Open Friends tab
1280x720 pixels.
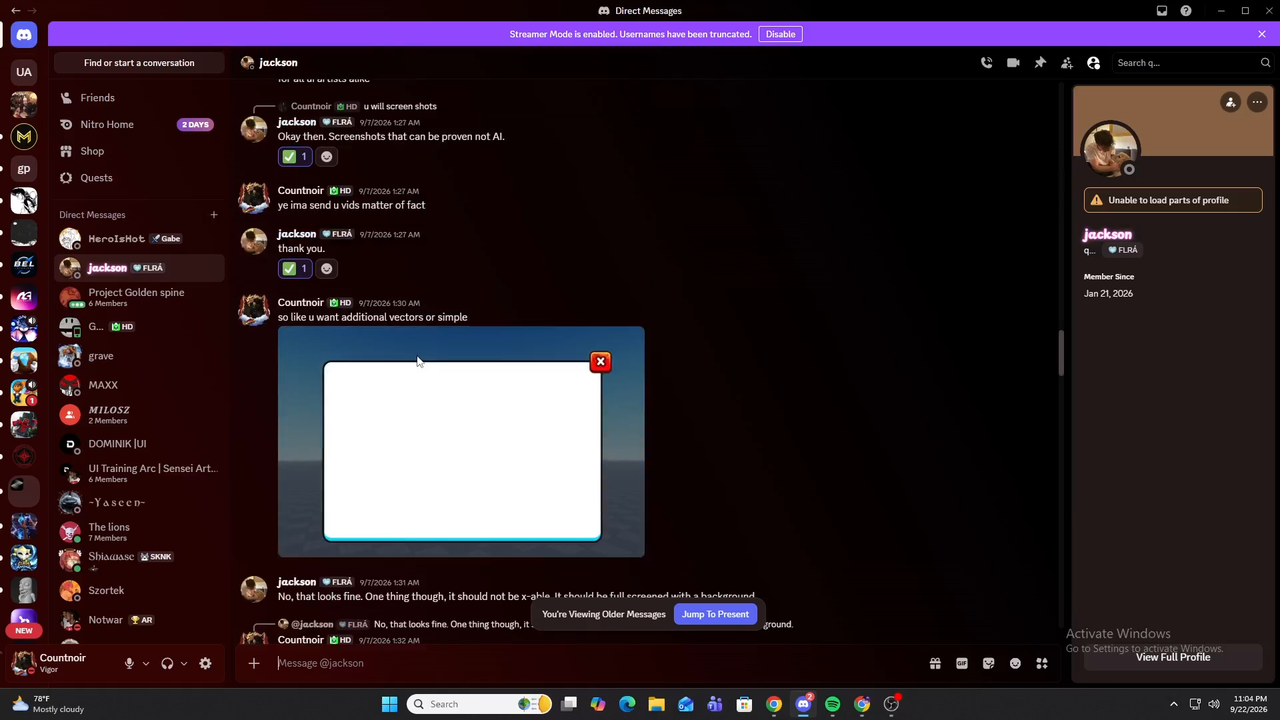139,98
